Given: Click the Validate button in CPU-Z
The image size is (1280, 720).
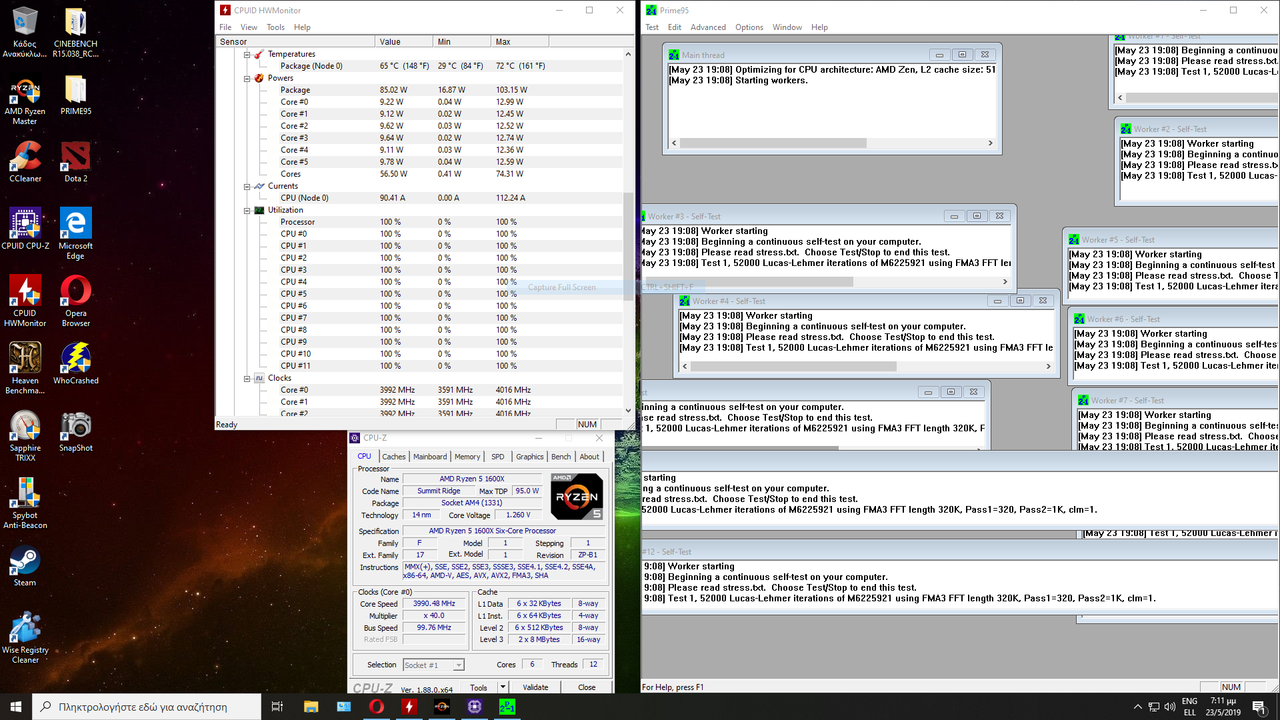Looking at the screenshot, I should pyautogui.click(x=536, y=687).
